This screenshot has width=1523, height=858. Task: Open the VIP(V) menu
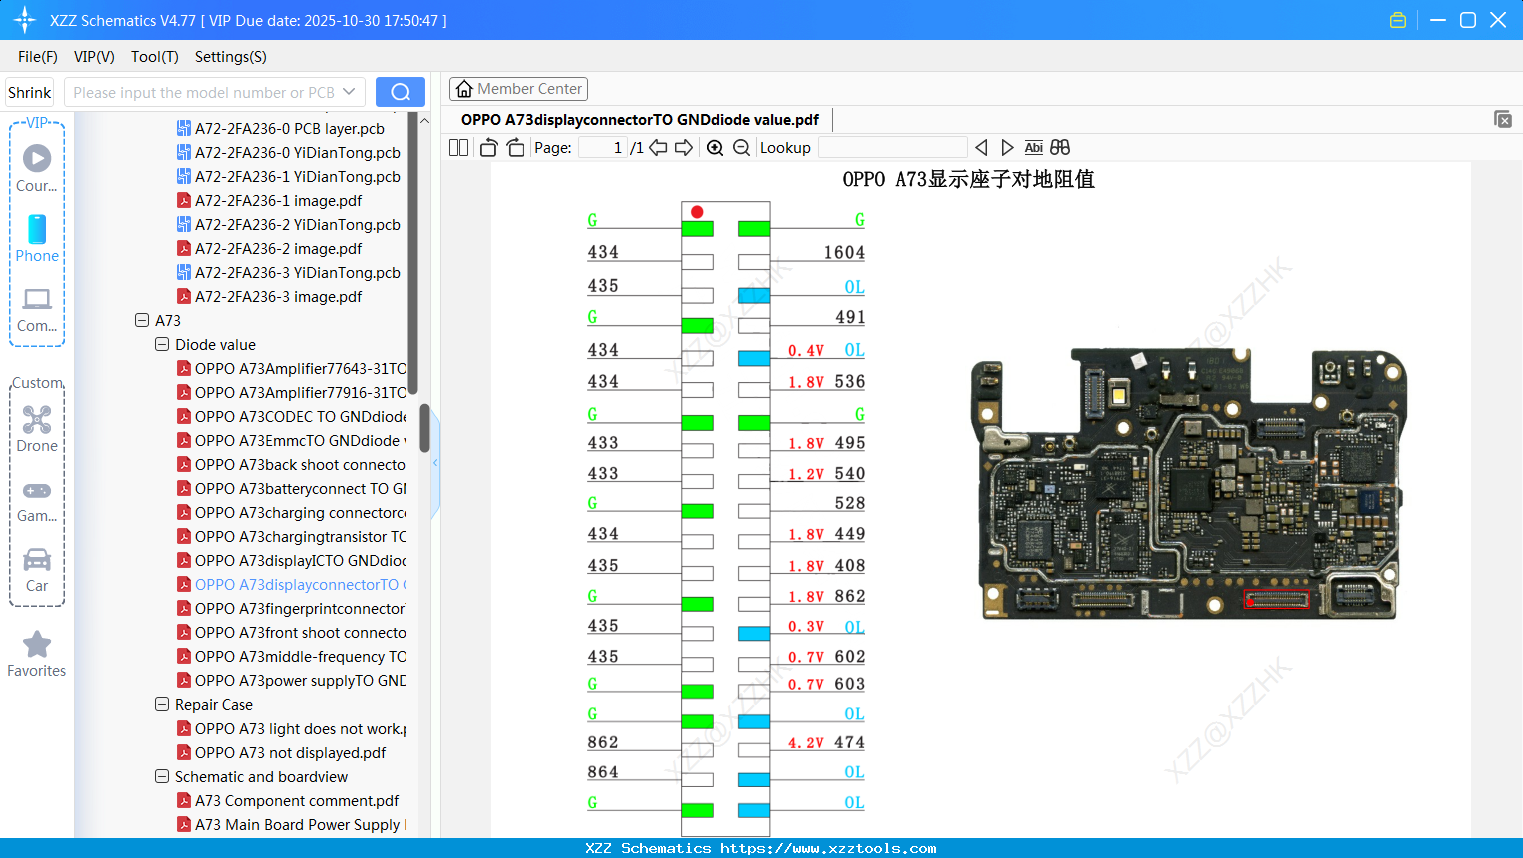[x=94, y=57]
